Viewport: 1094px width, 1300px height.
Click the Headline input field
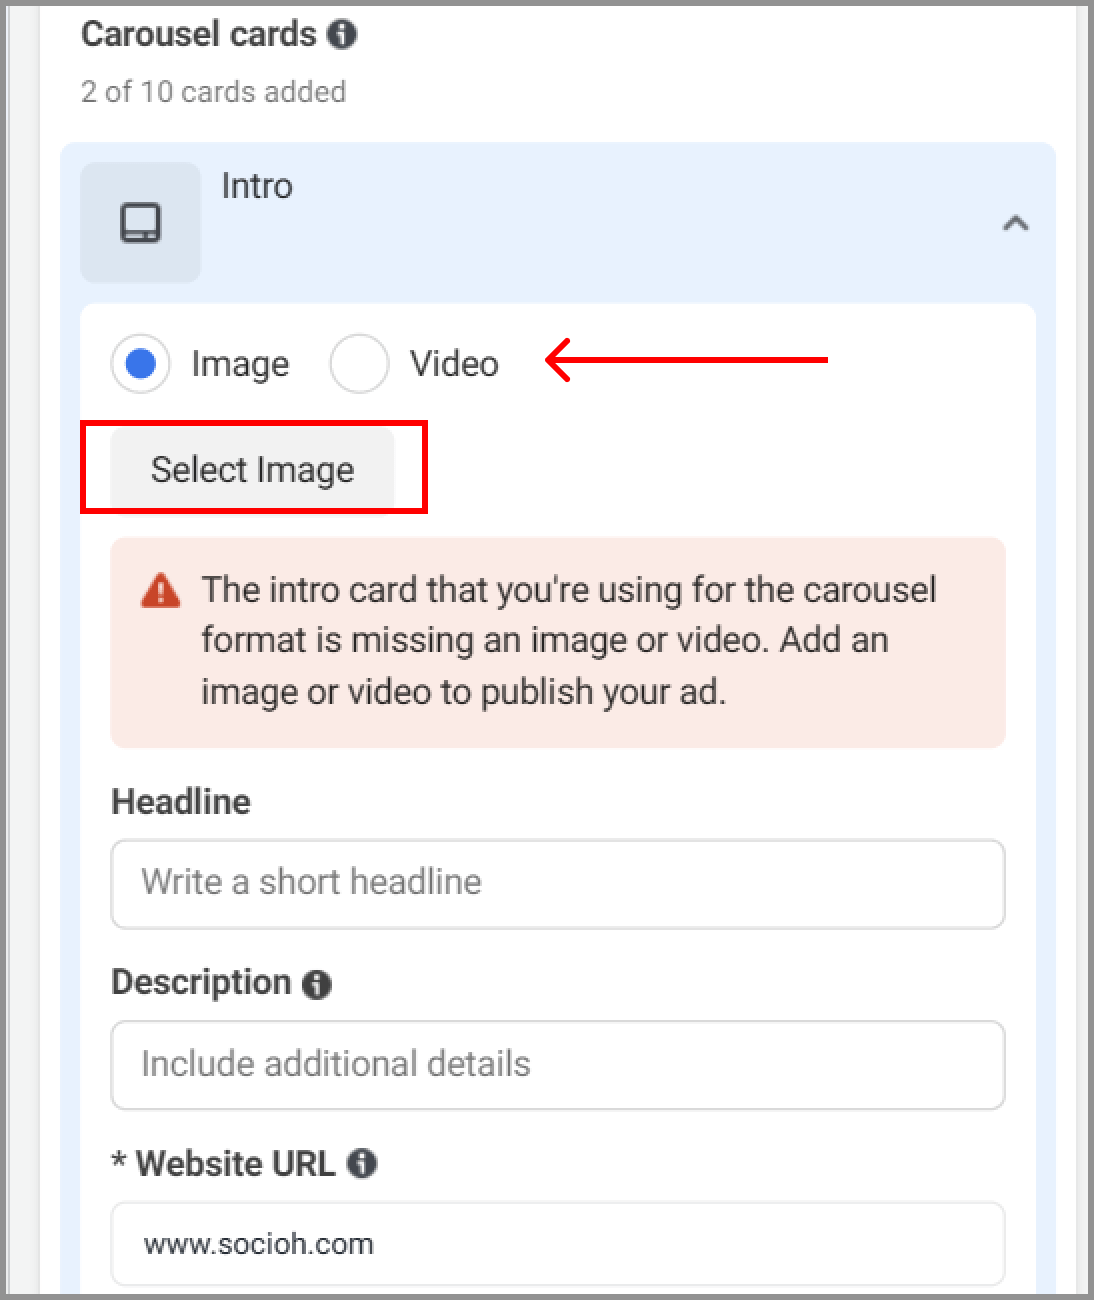pyautogui.click(x=558, y=884)
